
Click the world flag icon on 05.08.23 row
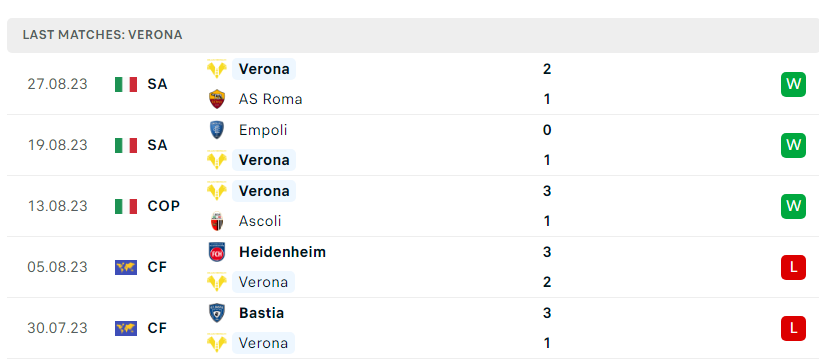(126, 268)
